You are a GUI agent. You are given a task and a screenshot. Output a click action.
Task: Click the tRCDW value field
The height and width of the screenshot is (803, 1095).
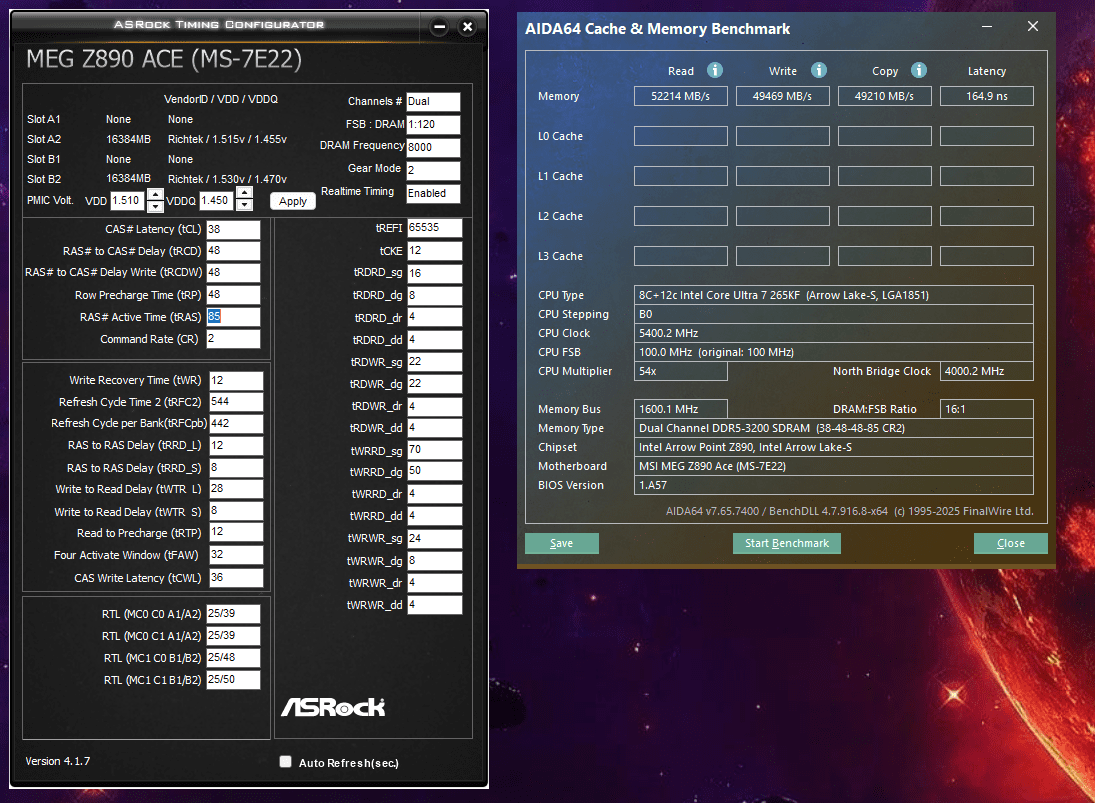click(233, 273)
